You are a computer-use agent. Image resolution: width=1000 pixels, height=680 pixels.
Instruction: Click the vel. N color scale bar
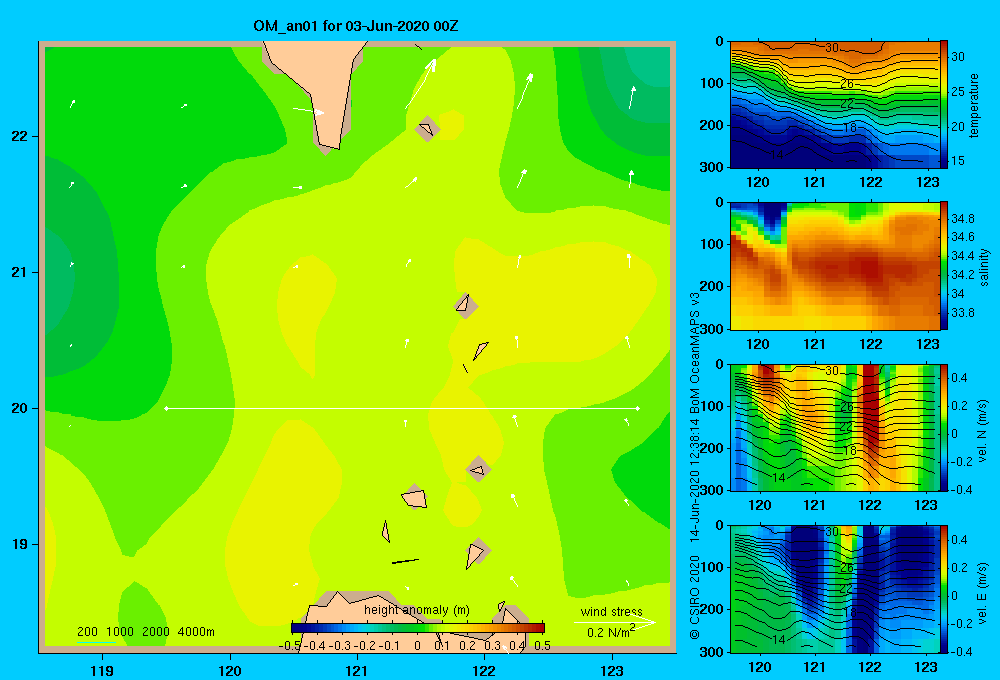tap(944, 427)
